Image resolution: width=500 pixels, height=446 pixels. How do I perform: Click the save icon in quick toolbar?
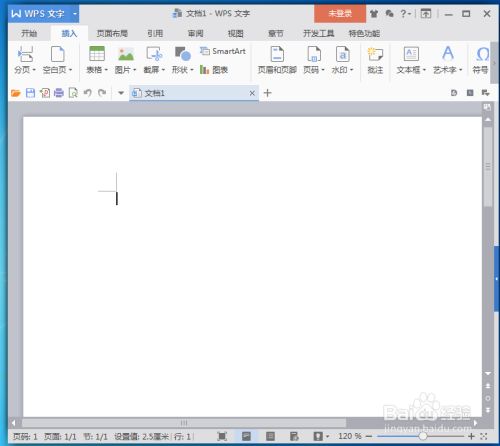30,93
